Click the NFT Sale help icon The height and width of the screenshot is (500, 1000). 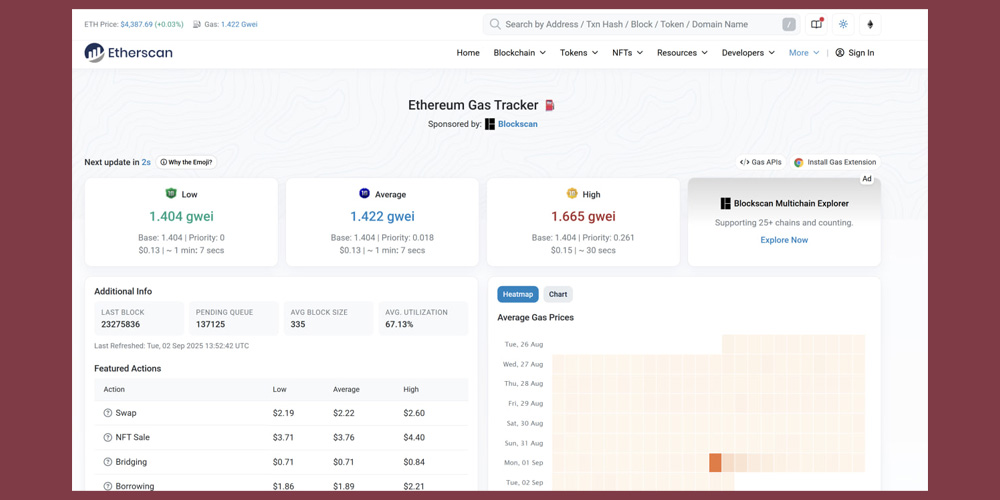tap(108, 437)
